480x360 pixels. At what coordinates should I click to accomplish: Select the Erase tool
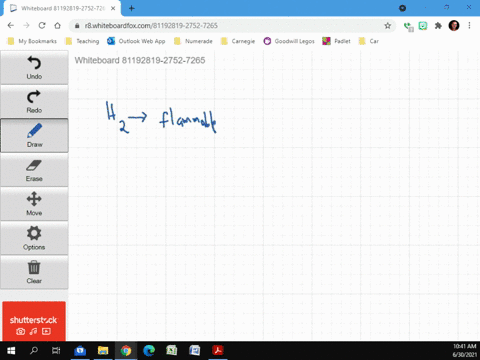tap(34, 170)
